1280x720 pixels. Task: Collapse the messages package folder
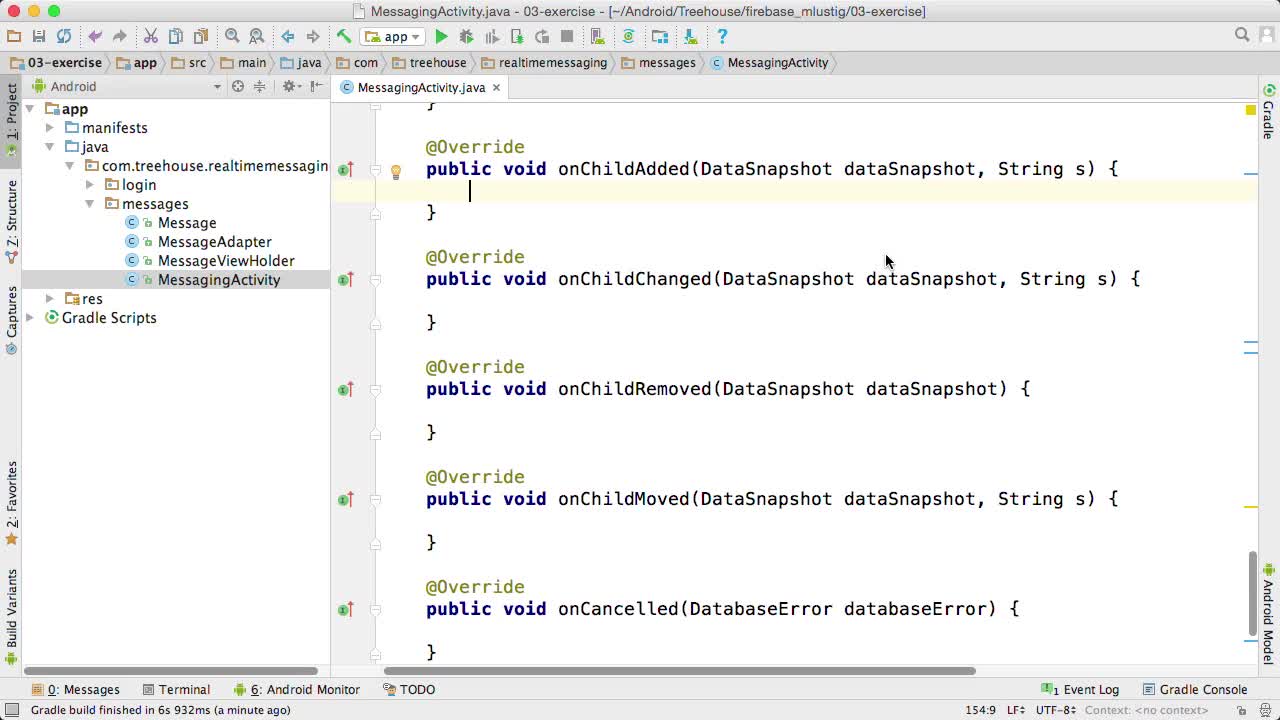coord(90,204)
